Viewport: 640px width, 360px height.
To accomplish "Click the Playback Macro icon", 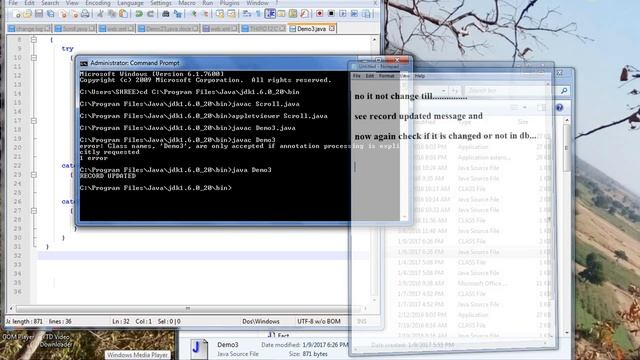I will [x=342, y=14].
